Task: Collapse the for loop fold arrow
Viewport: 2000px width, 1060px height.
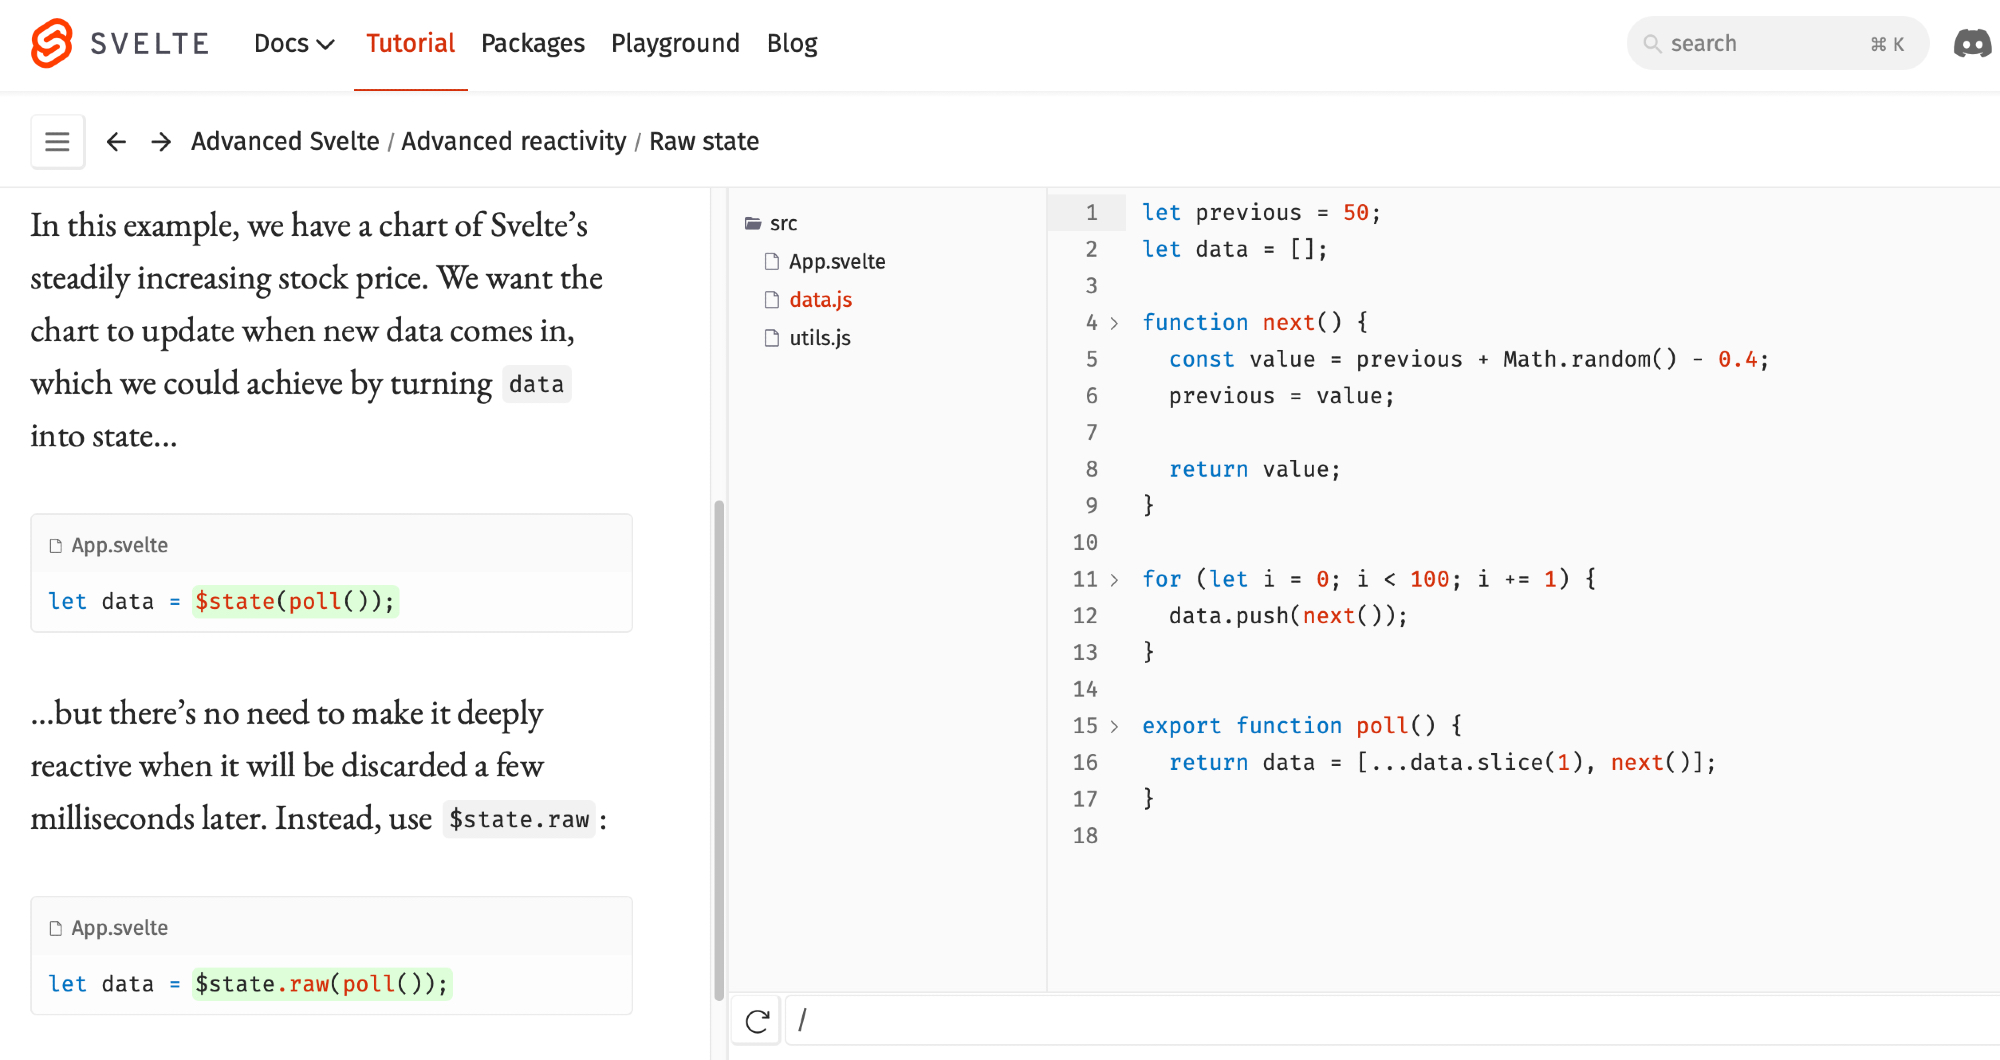Action: (1114, 580)
